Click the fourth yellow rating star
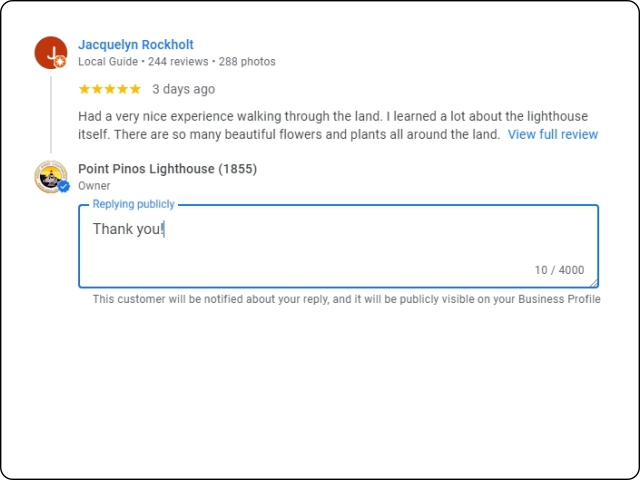 click(x=122, y=89)
